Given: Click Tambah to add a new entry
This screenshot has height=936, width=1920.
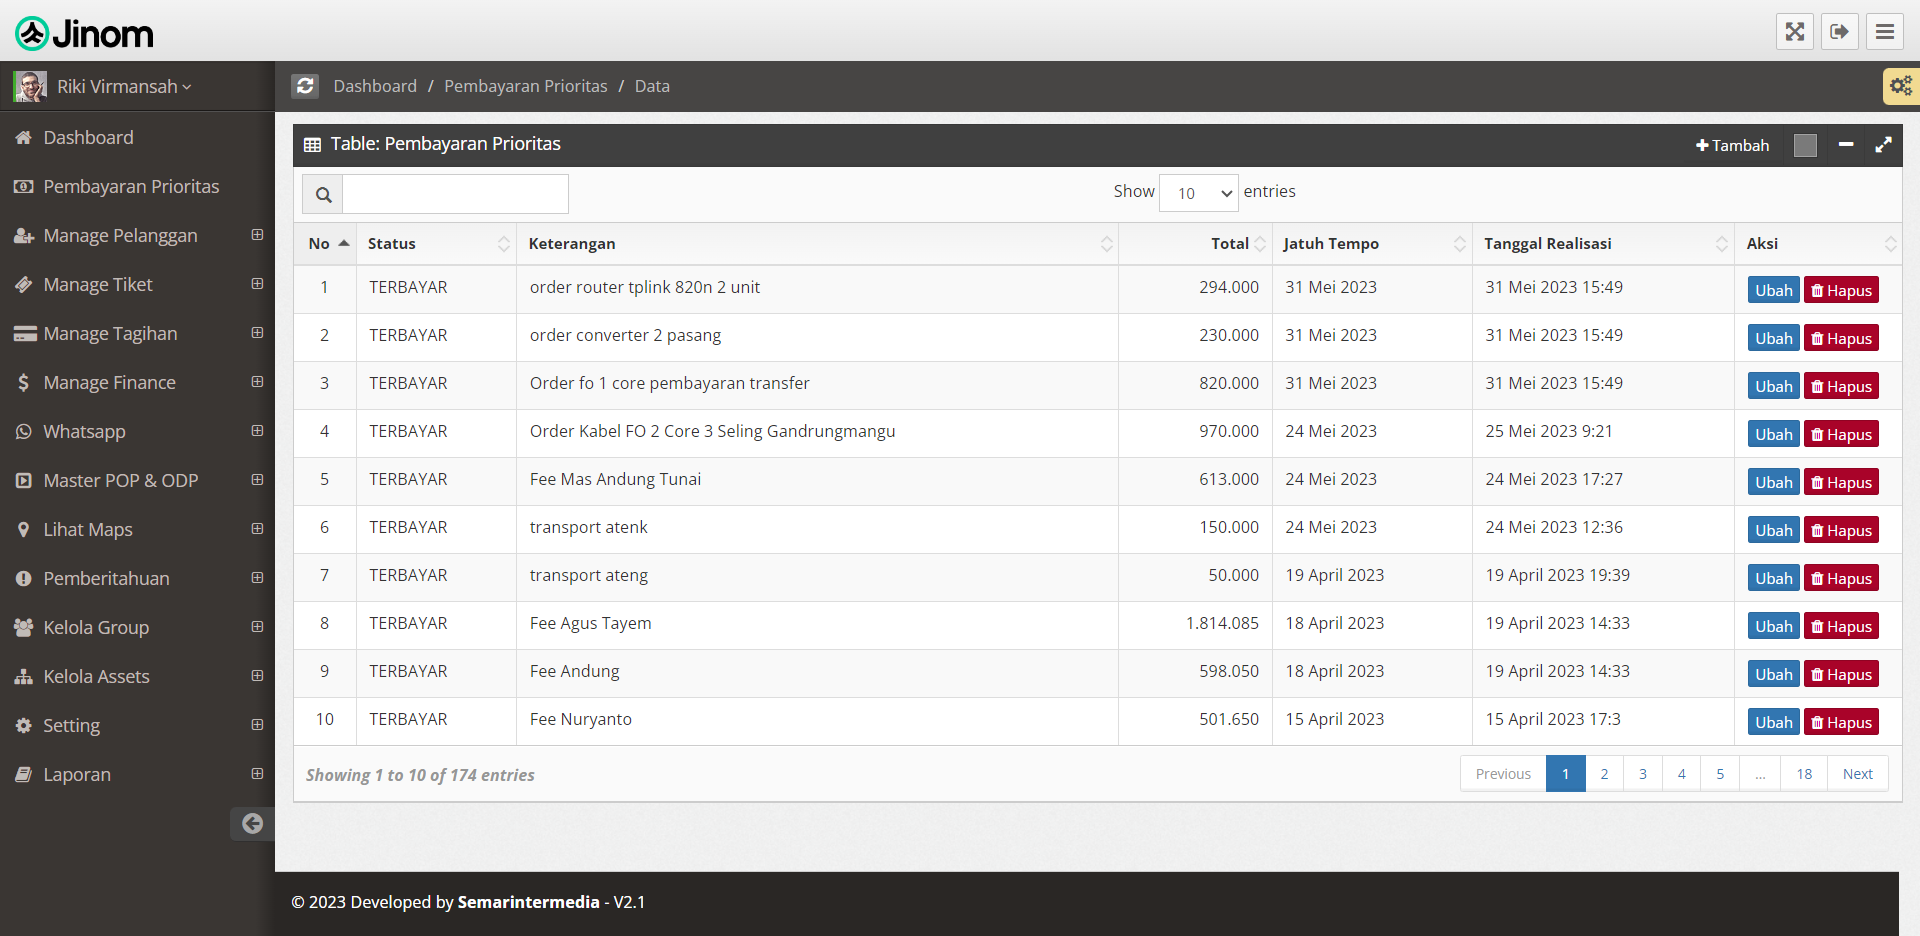Looking at the screenshot, I should pyautogui.click(x=1732, y=146).
